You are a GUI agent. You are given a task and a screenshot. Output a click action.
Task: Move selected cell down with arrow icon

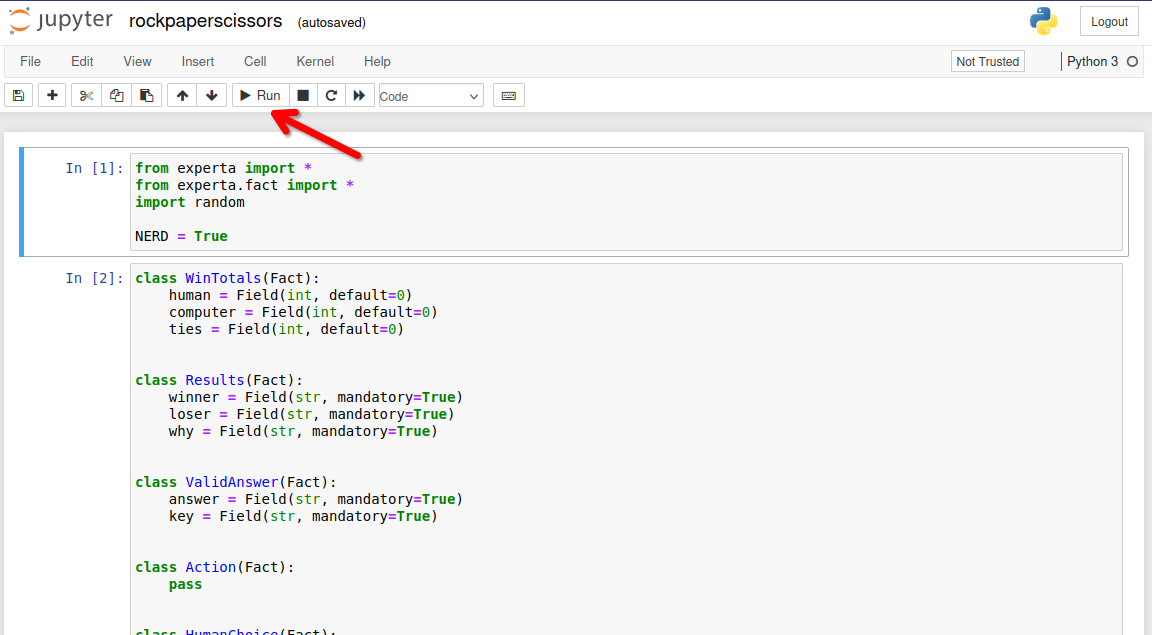point(211,96)
